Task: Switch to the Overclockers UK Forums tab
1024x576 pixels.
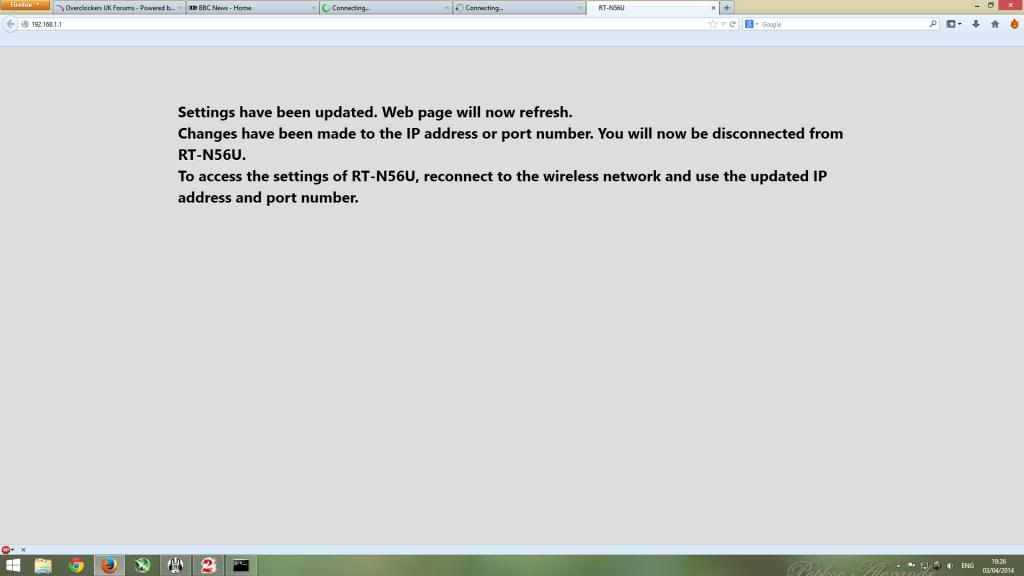Action: coord(120,8)
